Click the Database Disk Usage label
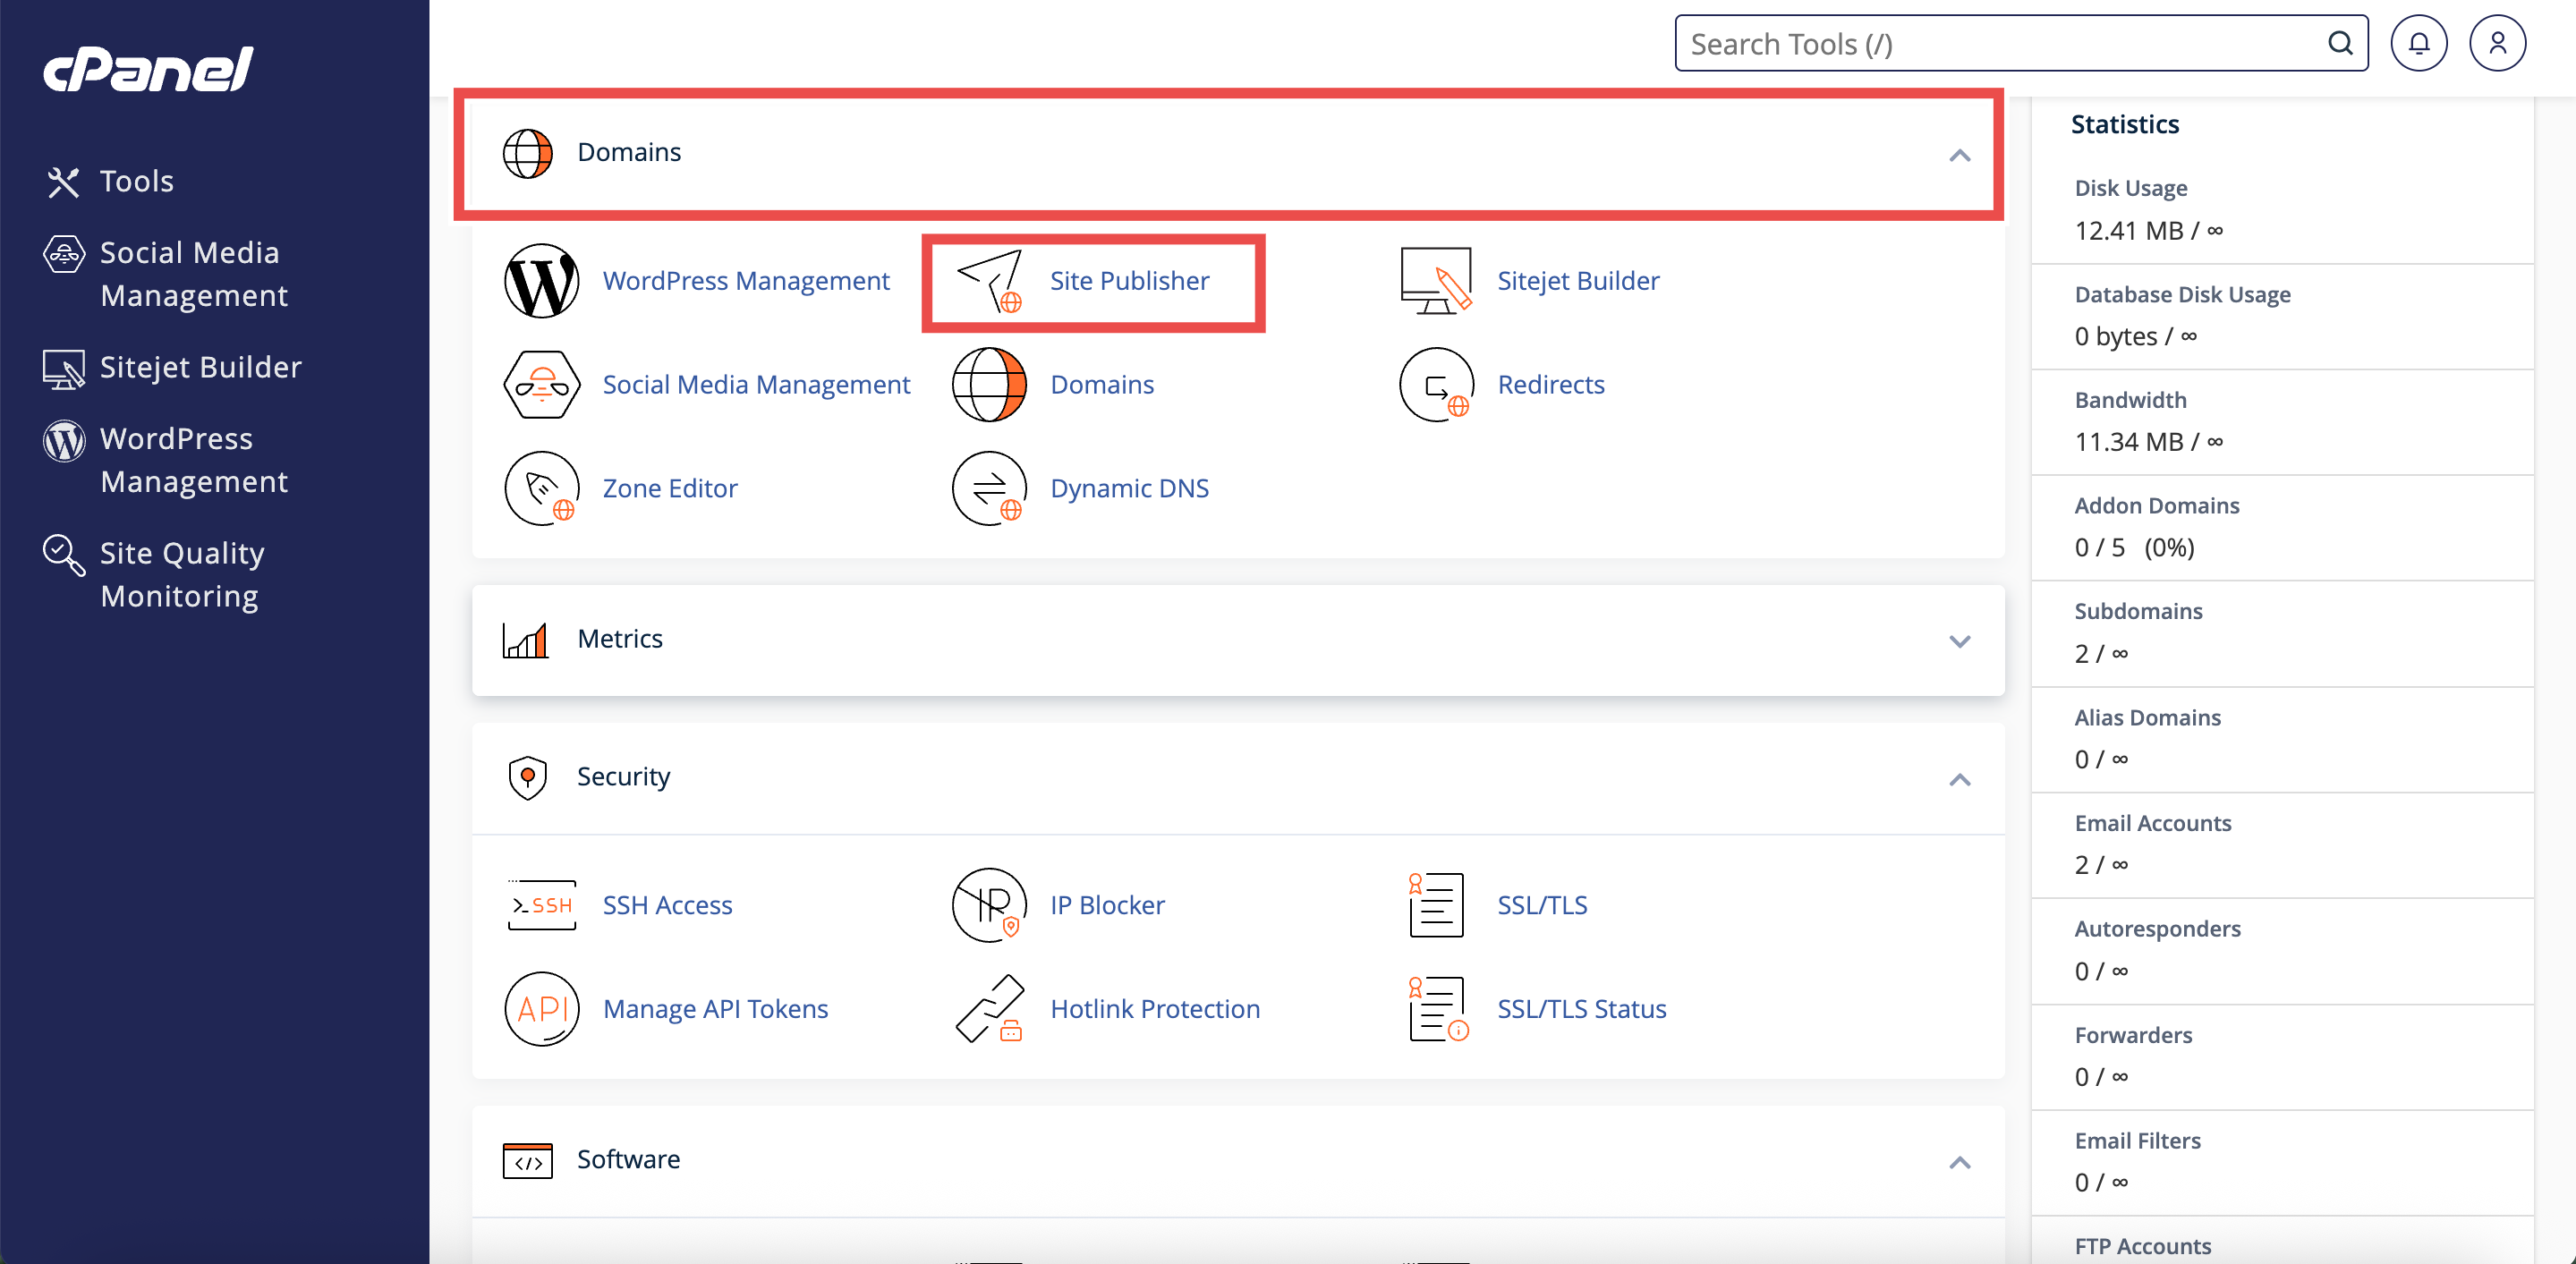This screenshot has width=2576, height=1264. pyautogui.click(x=2182, y=294)
